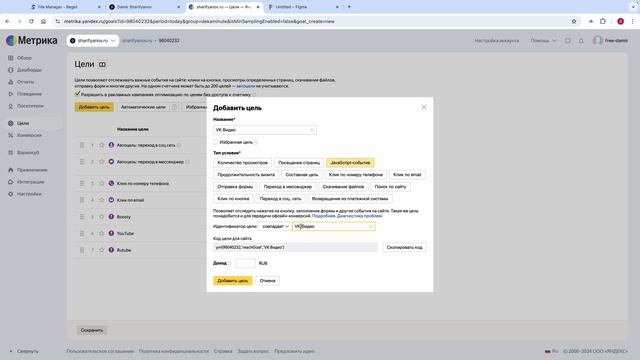The image size is (640, 360).
Task: Open Настройки in the sidebar
Action: click(x=29, y=194)
